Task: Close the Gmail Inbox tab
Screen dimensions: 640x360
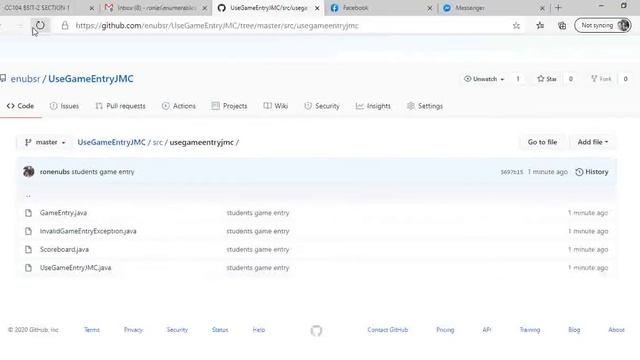Action: 204,8
